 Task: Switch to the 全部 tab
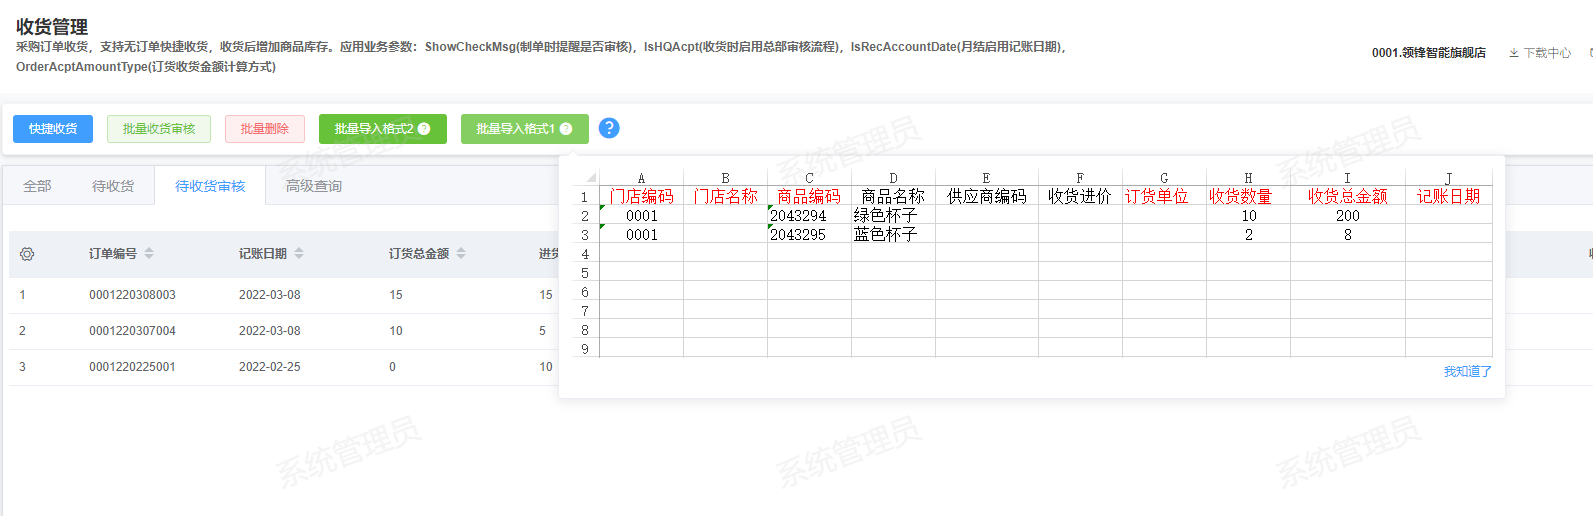tap(37, 186)
